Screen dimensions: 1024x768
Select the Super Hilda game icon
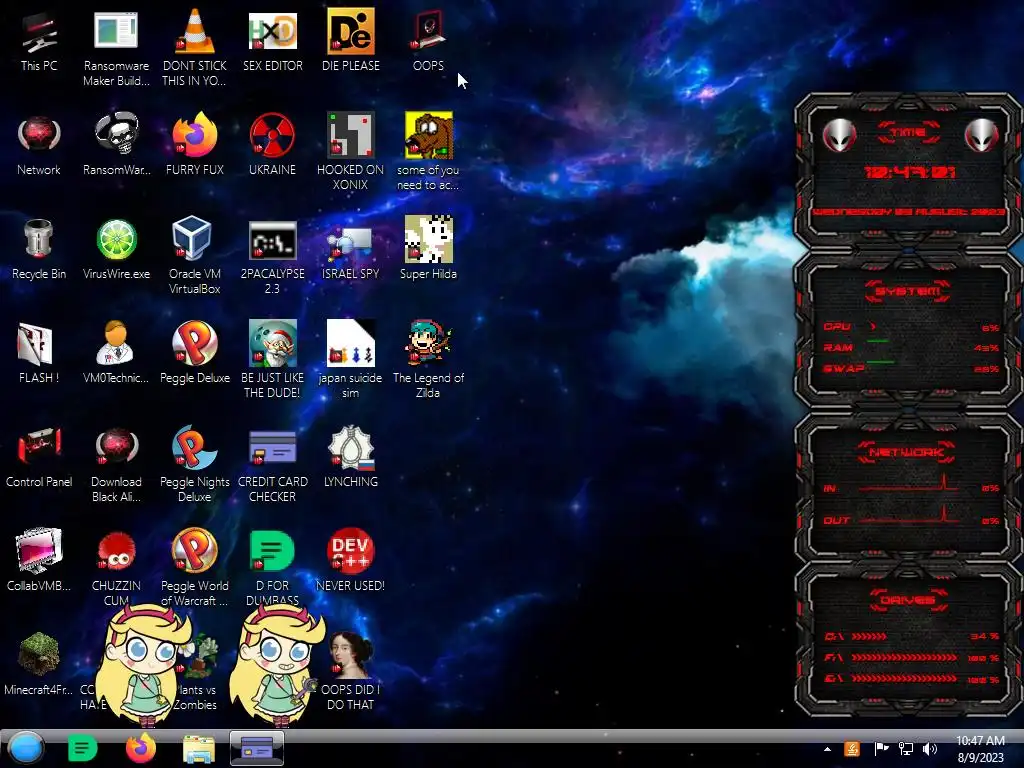[428, 239]
